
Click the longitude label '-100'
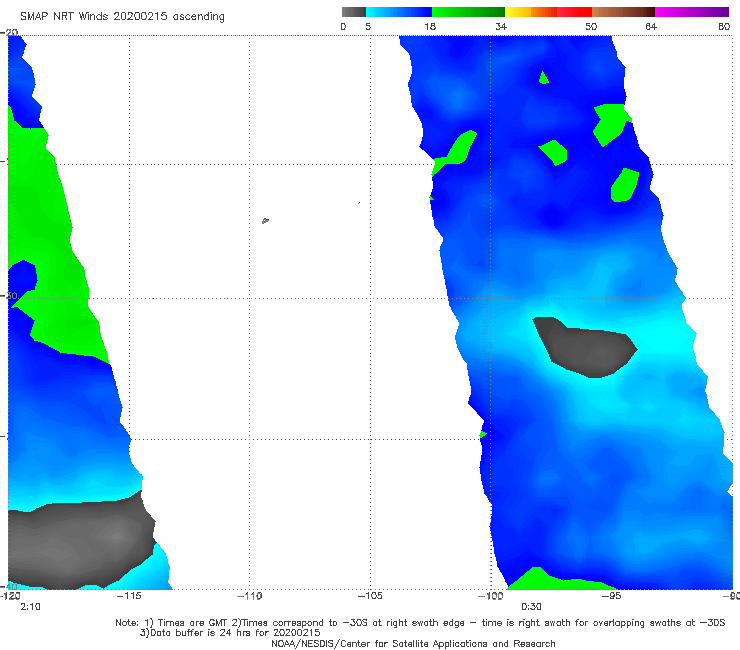tap(490, 596)
